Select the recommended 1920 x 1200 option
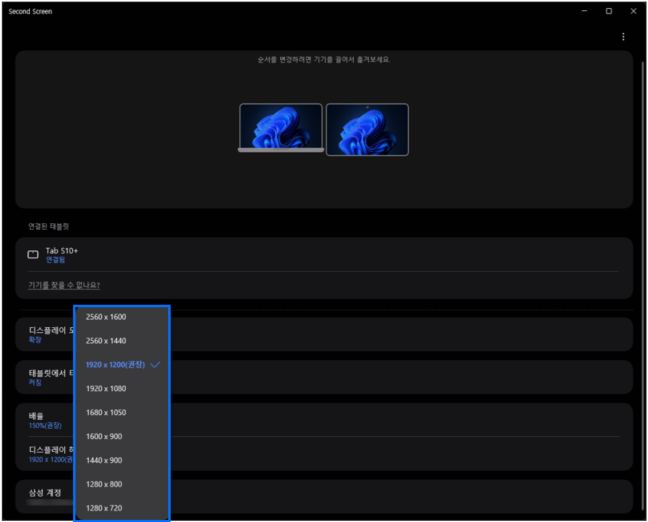The height and width of the screenshot is (522, 648). 115,365
